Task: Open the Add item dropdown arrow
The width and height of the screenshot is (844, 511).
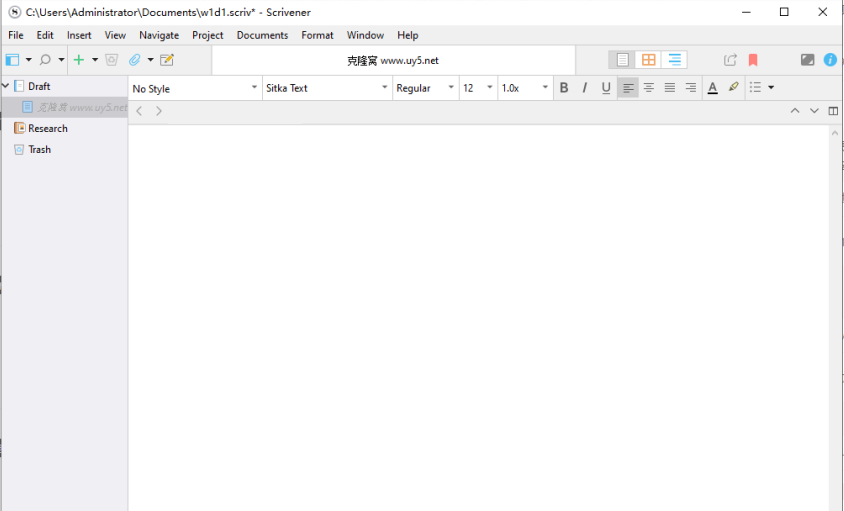Action: (x=95, y=60)
